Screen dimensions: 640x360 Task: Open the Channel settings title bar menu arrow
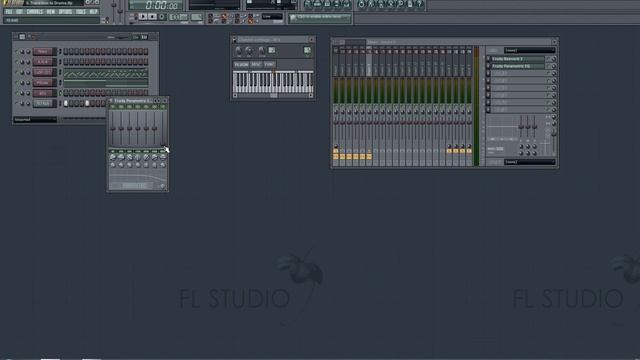(x=234, y=40)
